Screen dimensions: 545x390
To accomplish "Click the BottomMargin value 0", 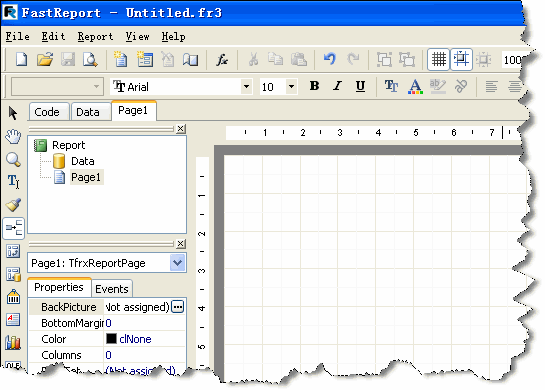I will (108, 323).
